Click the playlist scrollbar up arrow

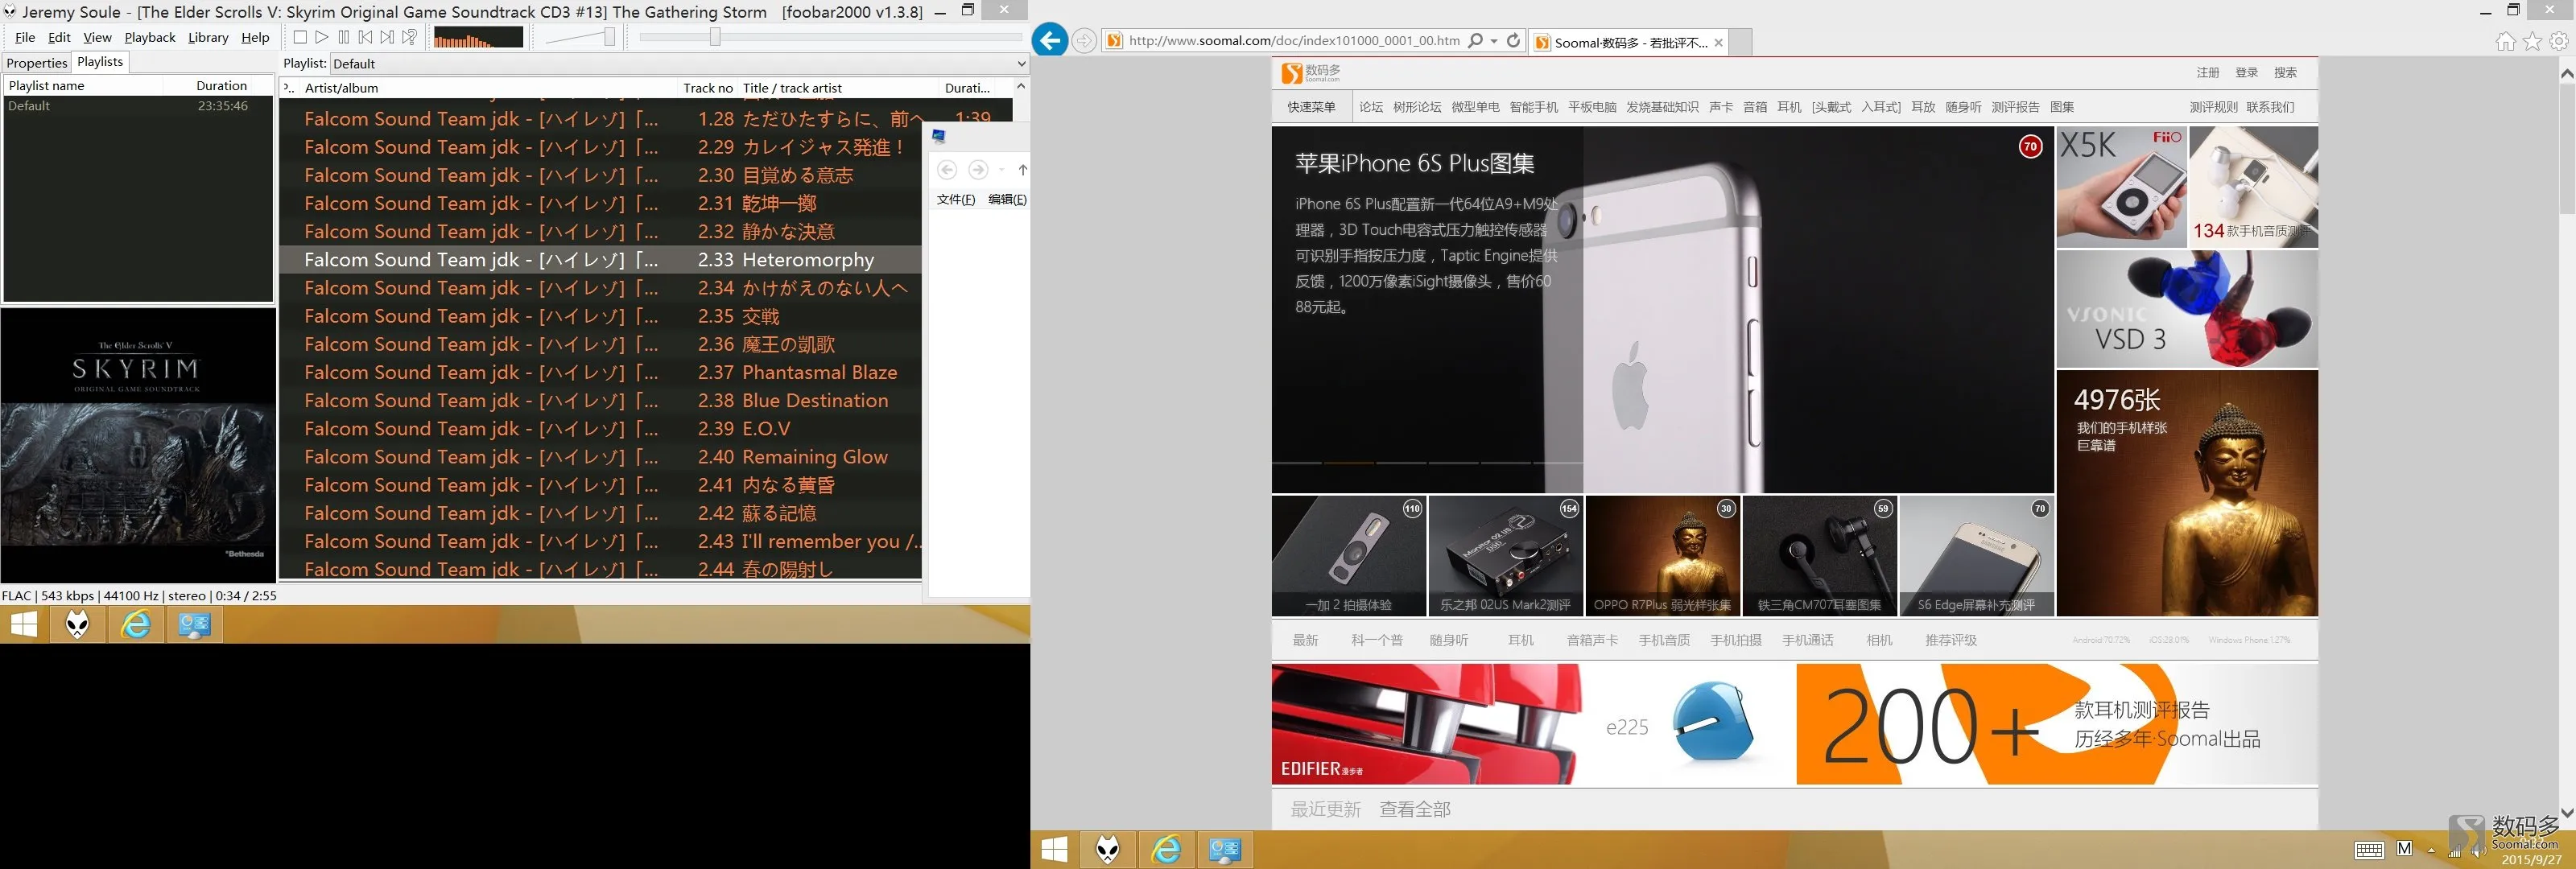(1020, 86)
